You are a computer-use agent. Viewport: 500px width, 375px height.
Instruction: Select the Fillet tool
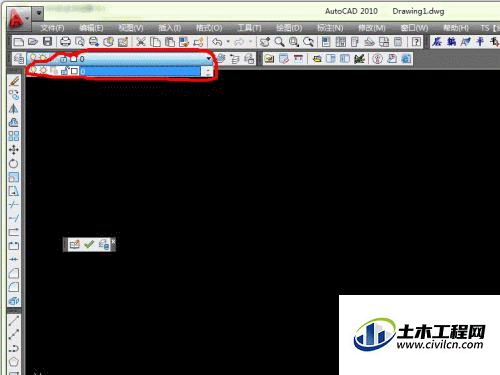(14, 287)
